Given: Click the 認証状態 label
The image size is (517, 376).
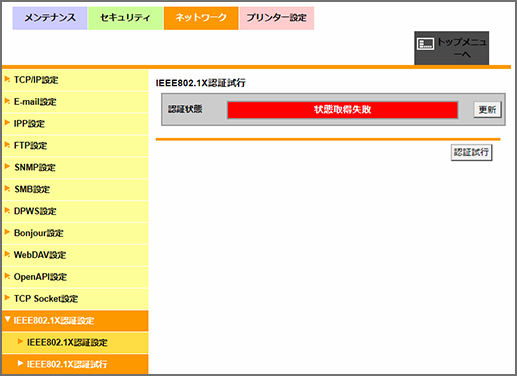Looking at the screenshot, I should click(x=185, y=109).
